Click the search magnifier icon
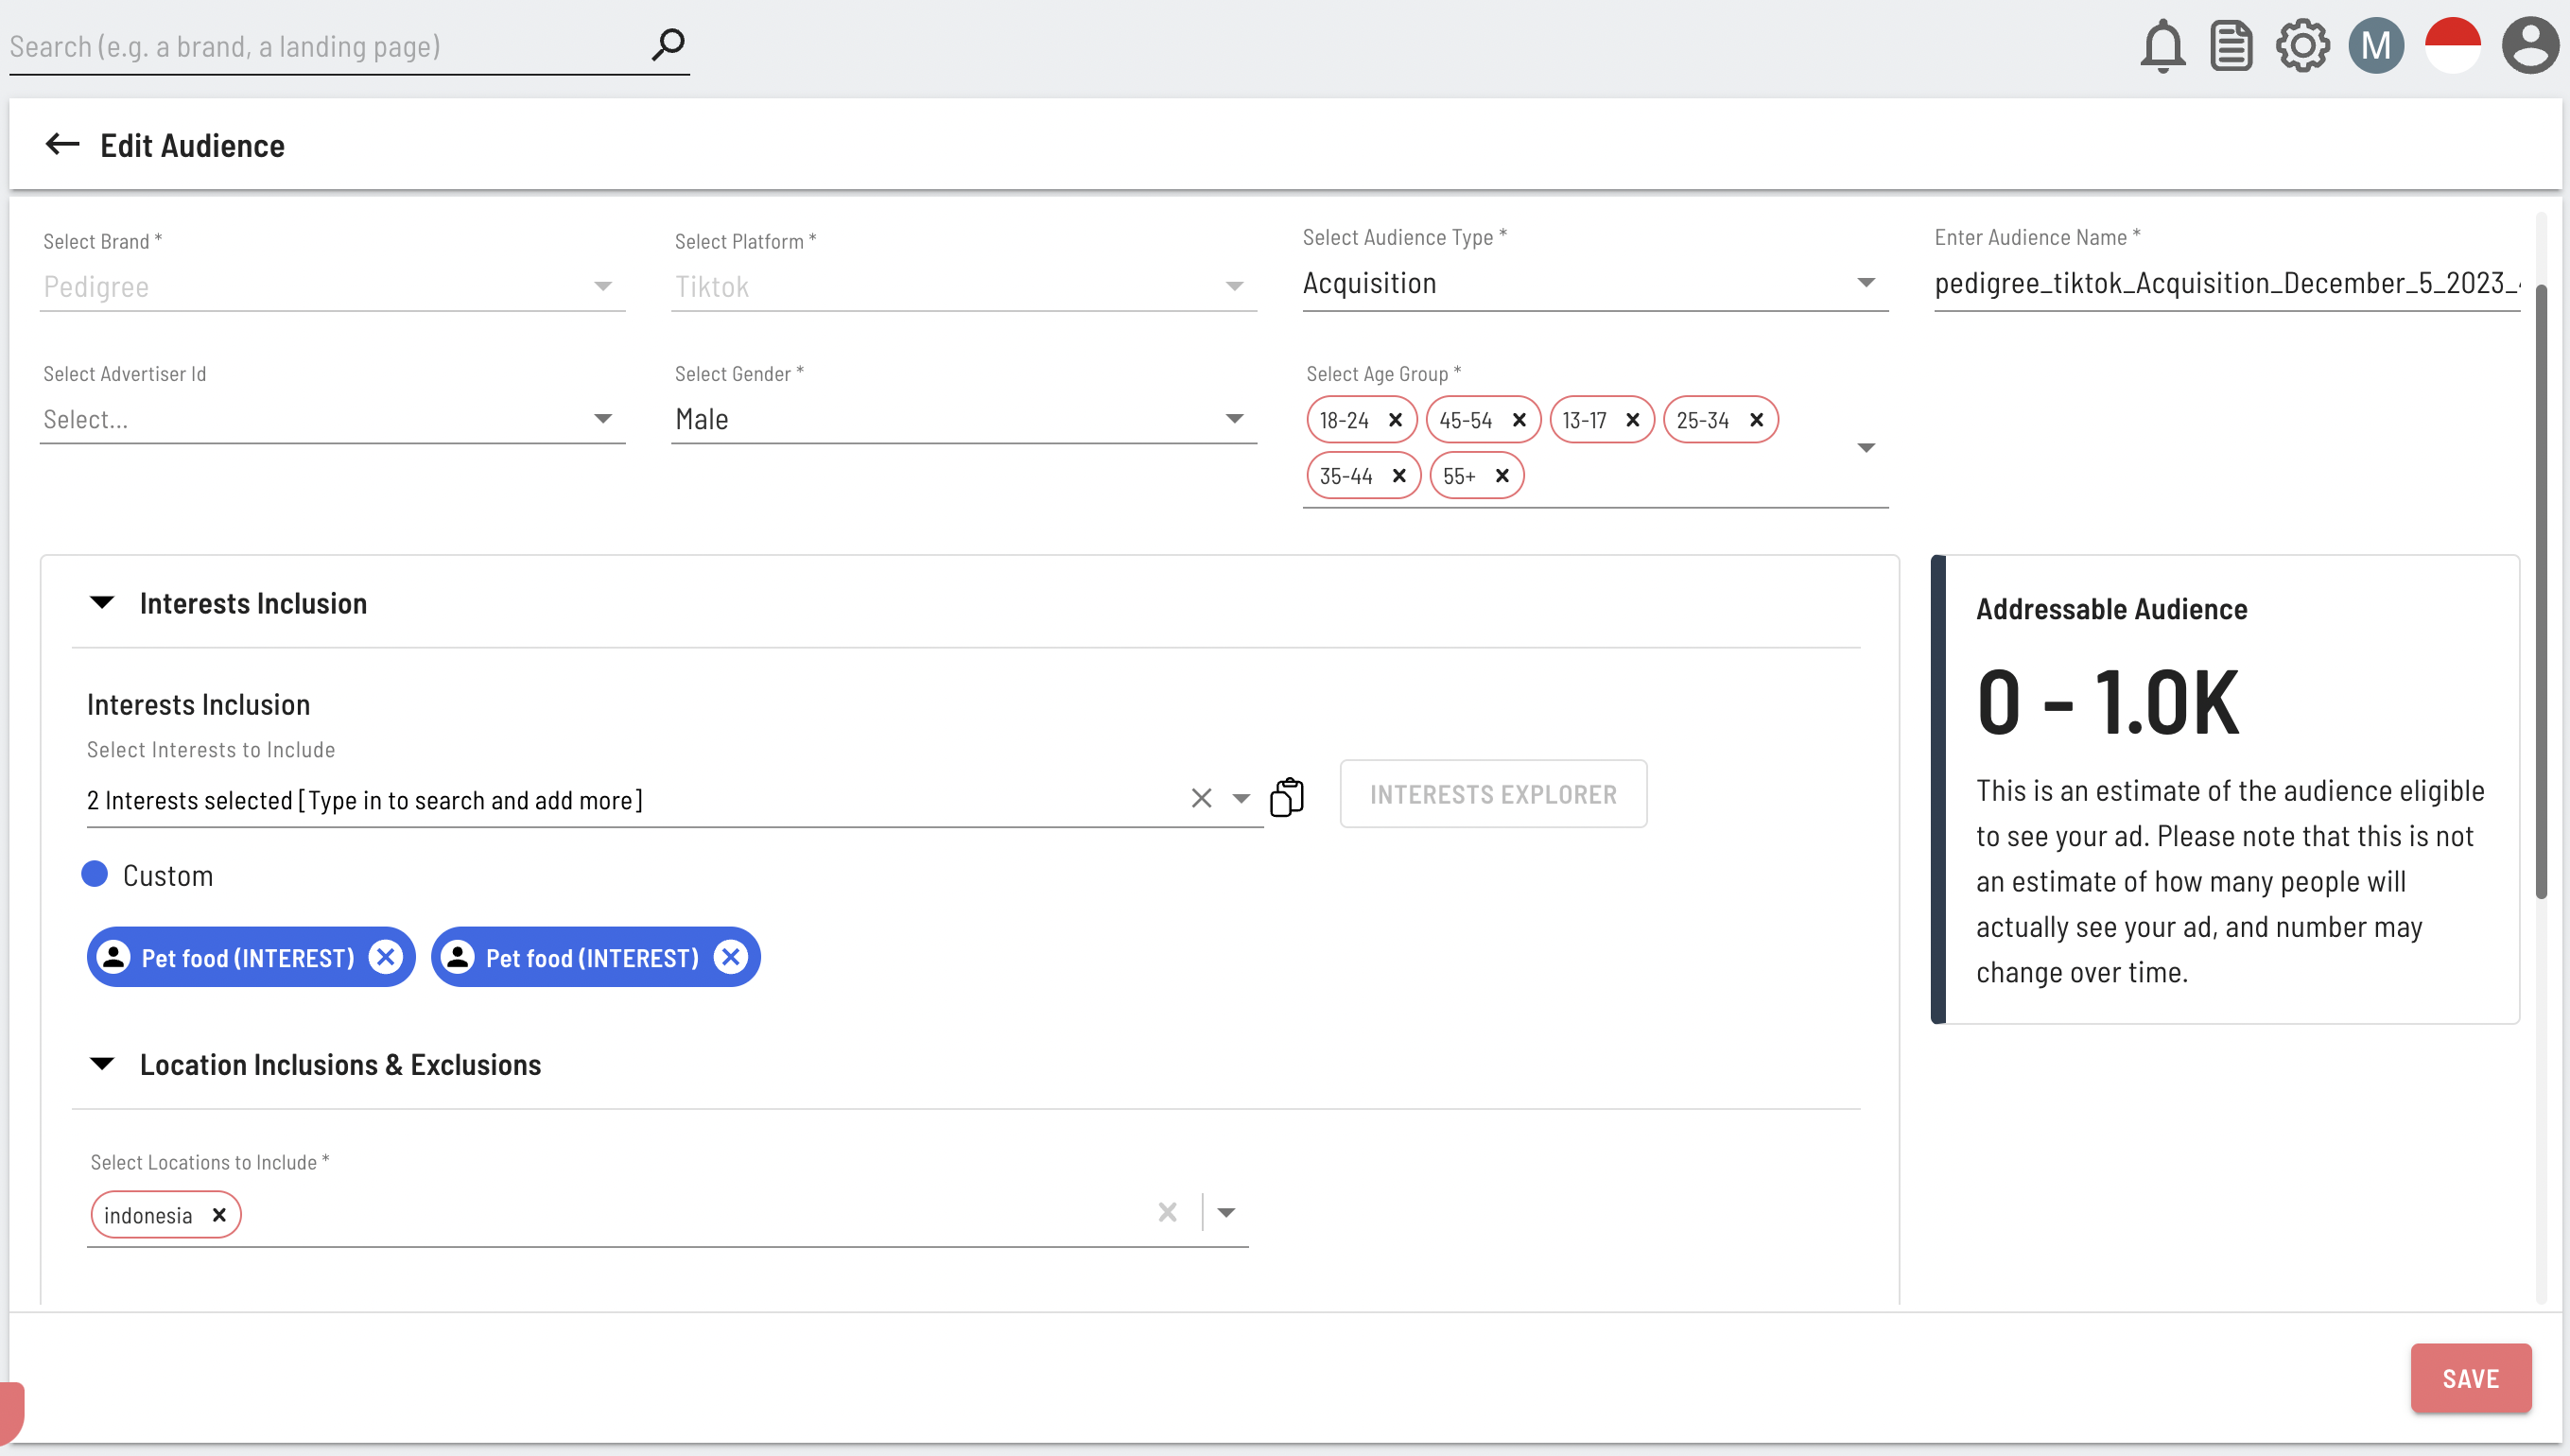Viewport: 2570px width, 1456px height. (x=668, y=44)
